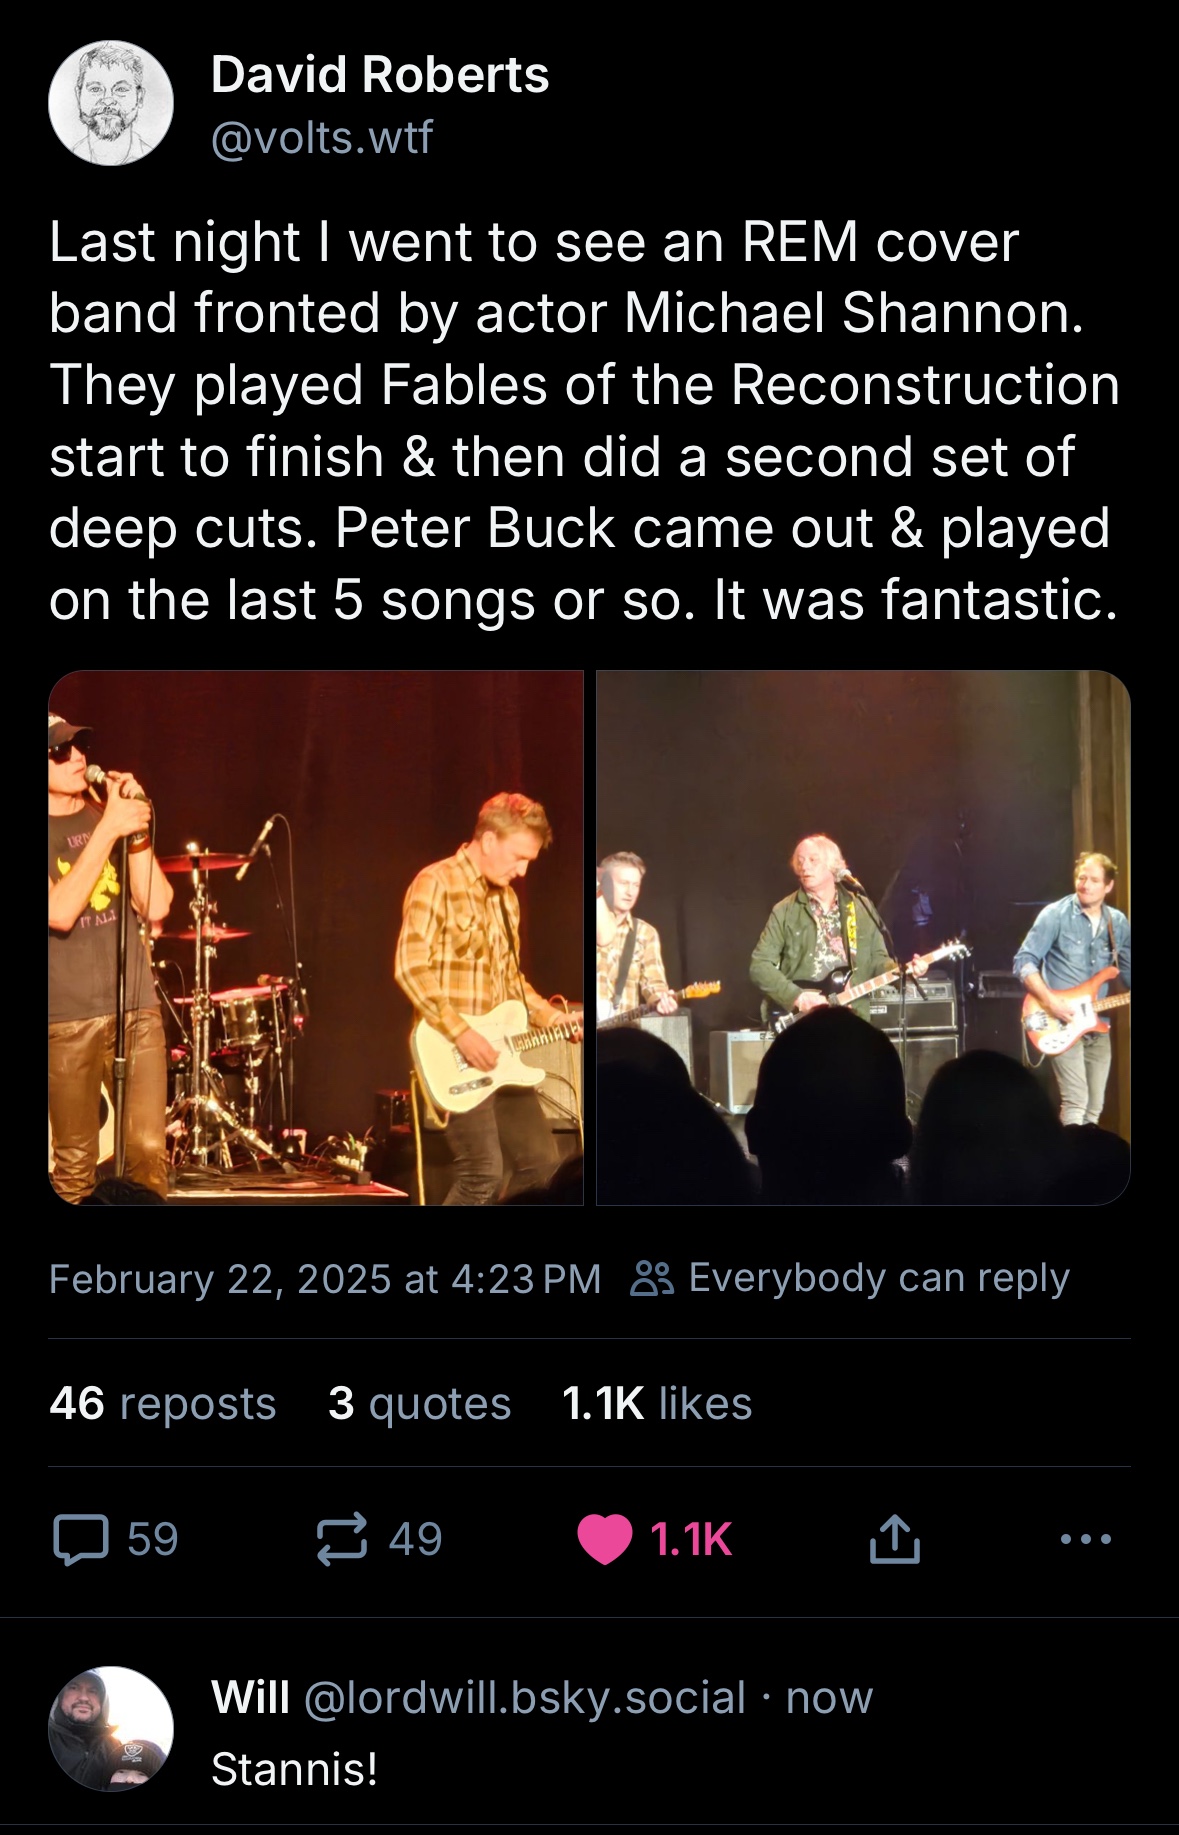View the 3 quotes list

[419, 1403]
